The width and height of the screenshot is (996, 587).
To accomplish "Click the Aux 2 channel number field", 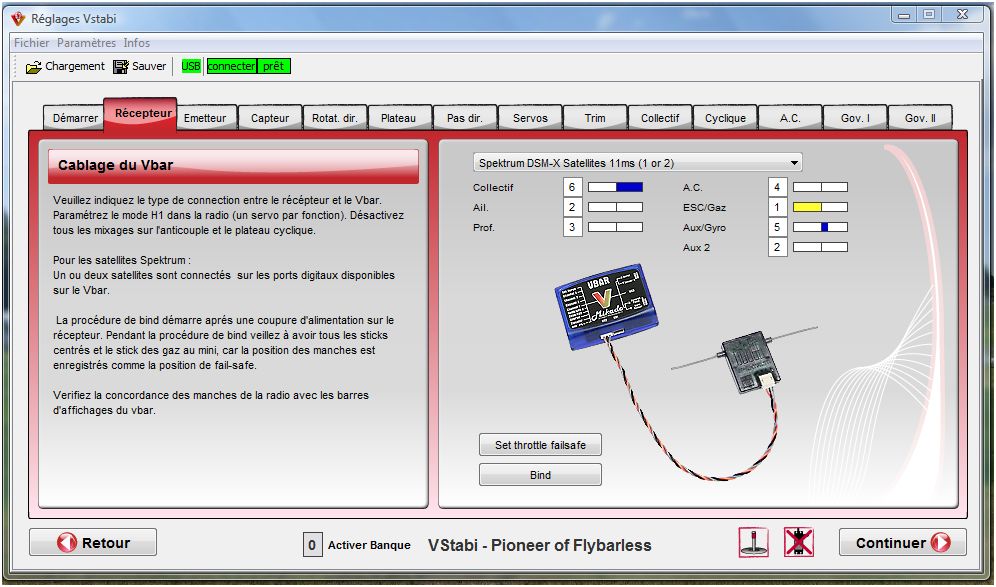I will coord(777,247).
